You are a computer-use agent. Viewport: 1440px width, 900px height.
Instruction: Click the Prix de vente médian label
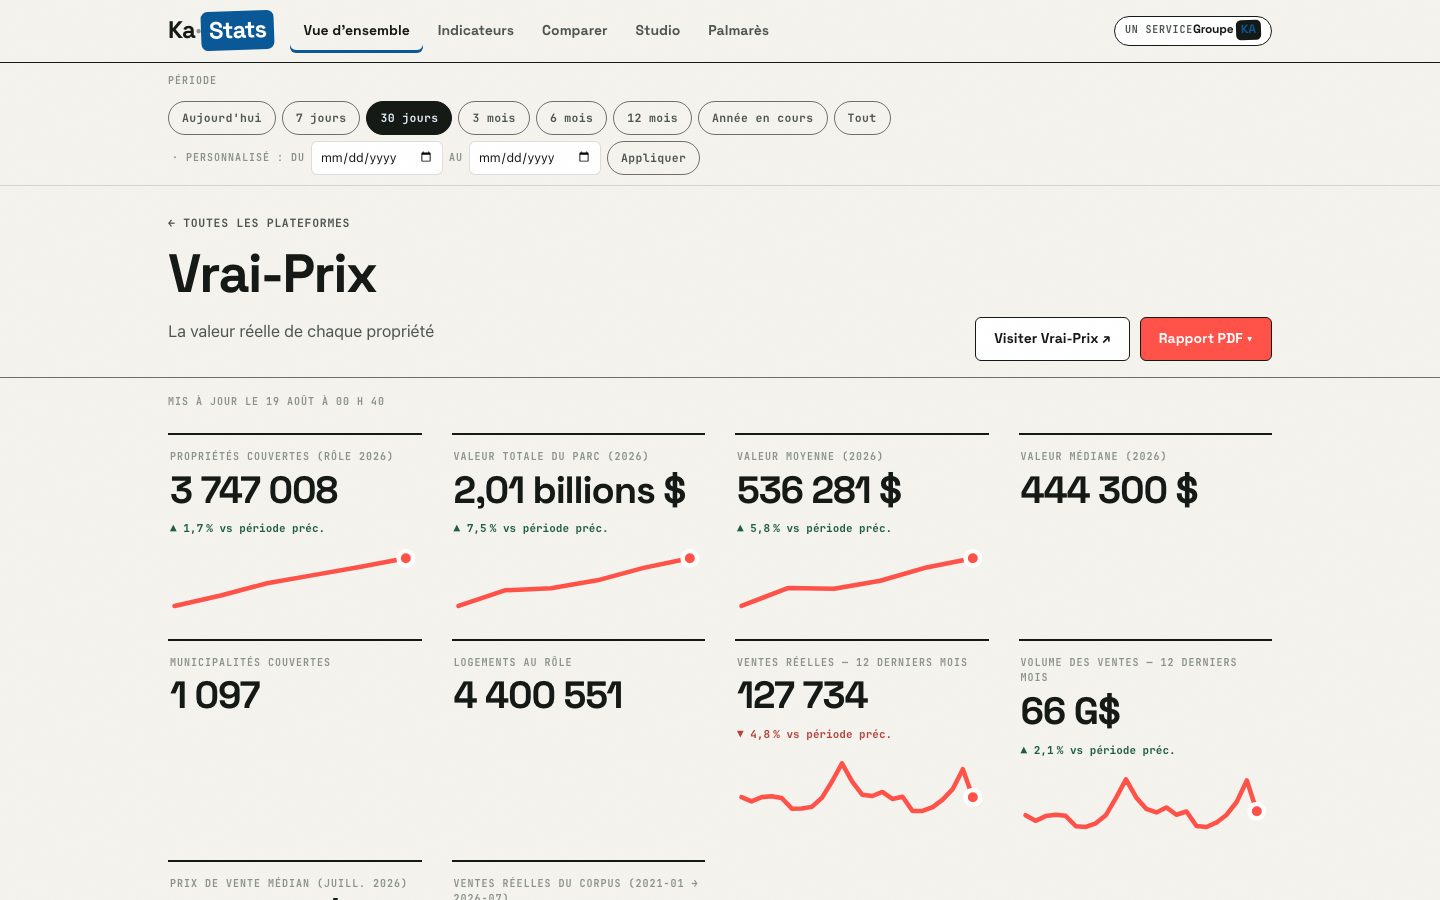pyautogui.click(x=288, y=883)
